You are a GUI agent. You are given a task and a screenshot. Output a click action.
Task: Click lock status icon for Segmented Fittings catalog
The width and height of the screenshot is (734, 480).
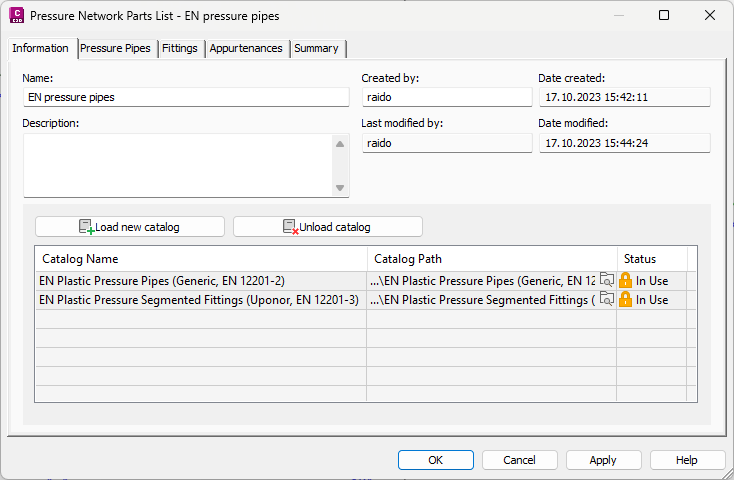pyautogui.click(x=626, y=299)
